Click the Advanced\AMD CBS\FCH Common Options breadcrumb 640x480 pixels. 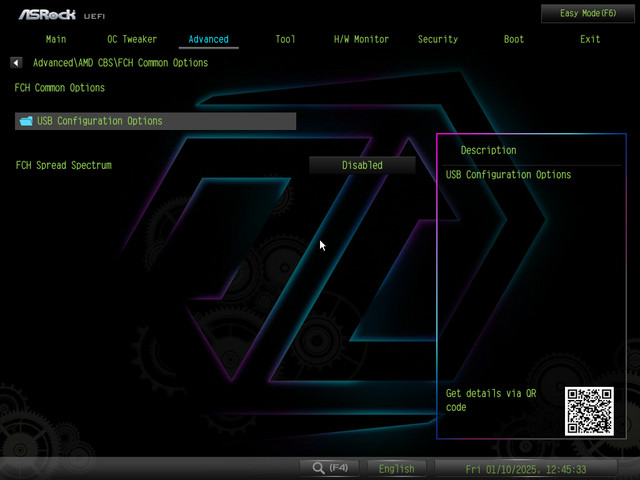(120, 62)
